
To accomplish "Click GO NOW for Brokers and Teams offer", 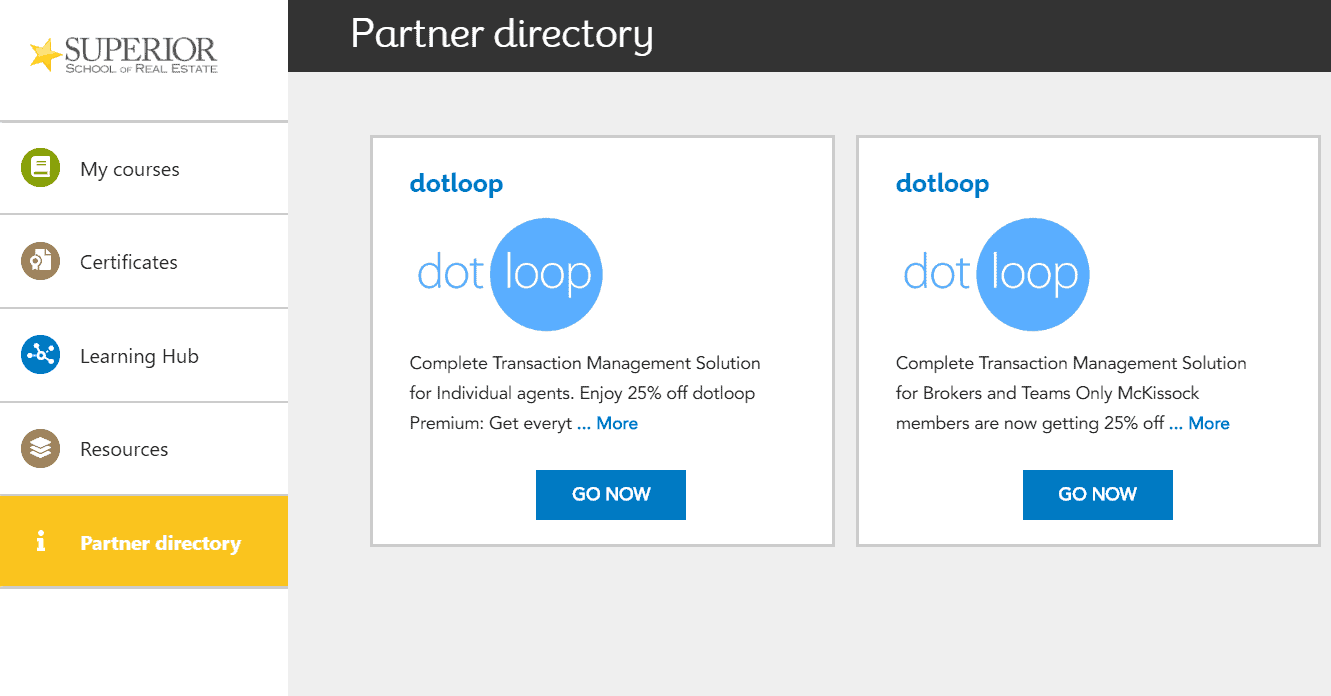I will (x=1097, y=494).
